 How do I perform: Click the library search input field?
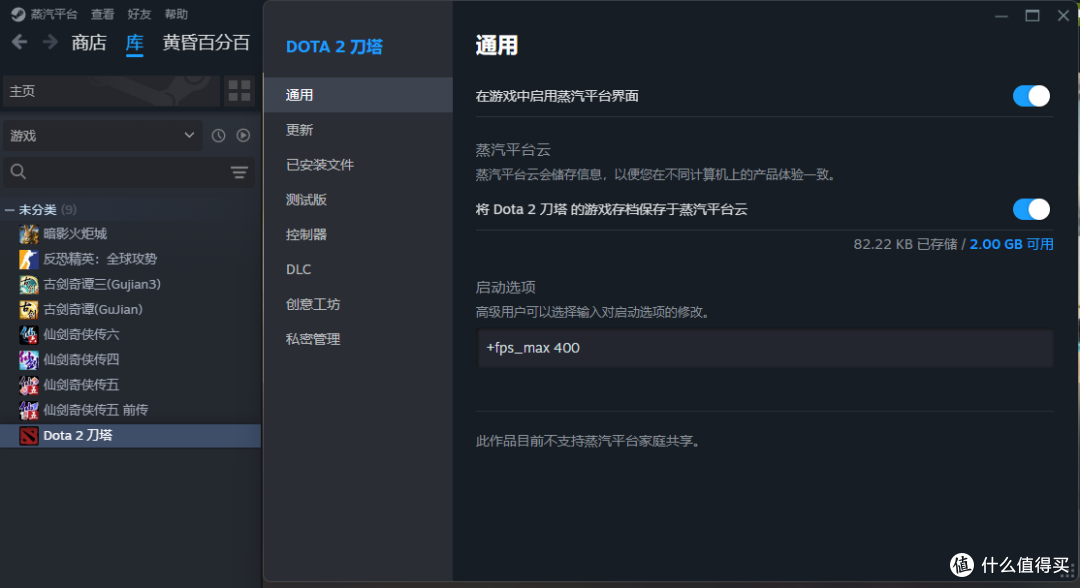click(x=129, y=172)
